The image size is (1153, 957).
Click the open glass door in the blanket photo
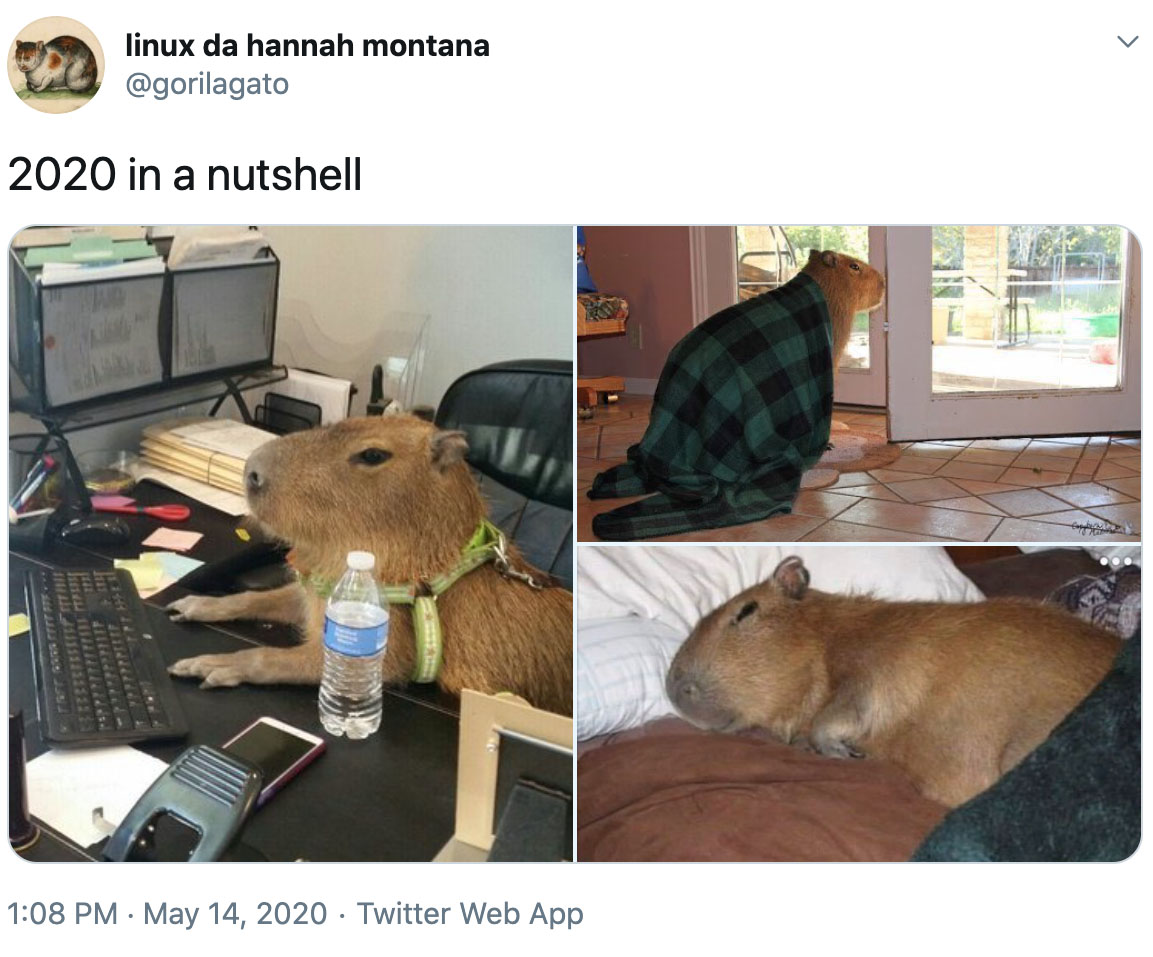tap(1013, 331)
